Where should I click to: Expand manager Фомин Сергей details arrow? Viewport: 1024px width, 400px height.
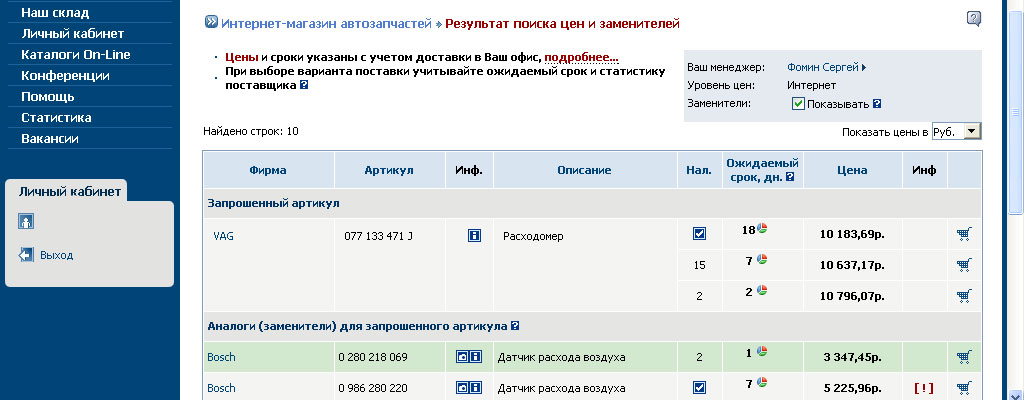[863, 68]
